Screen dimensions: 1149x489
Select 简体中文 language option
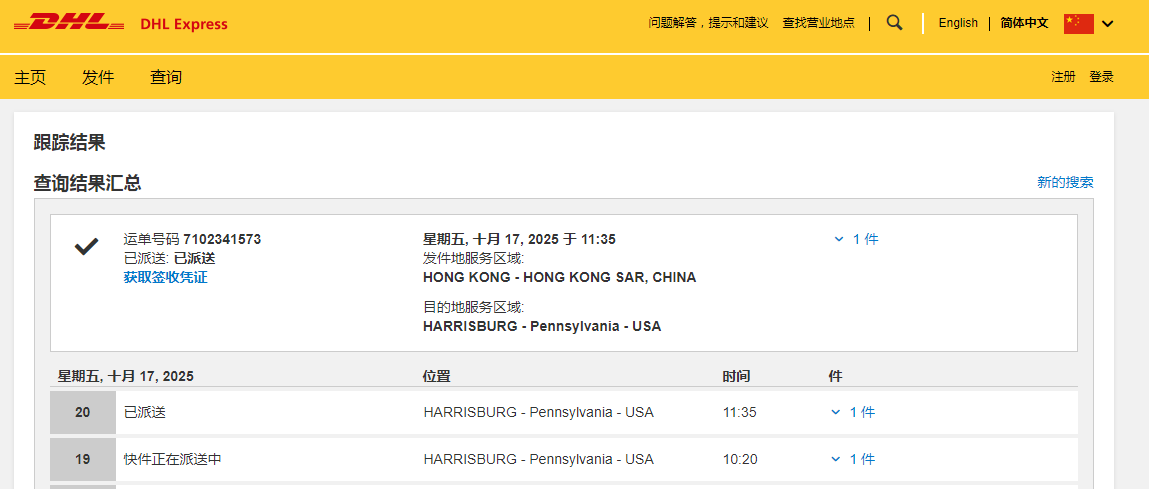coord(1024,23)
